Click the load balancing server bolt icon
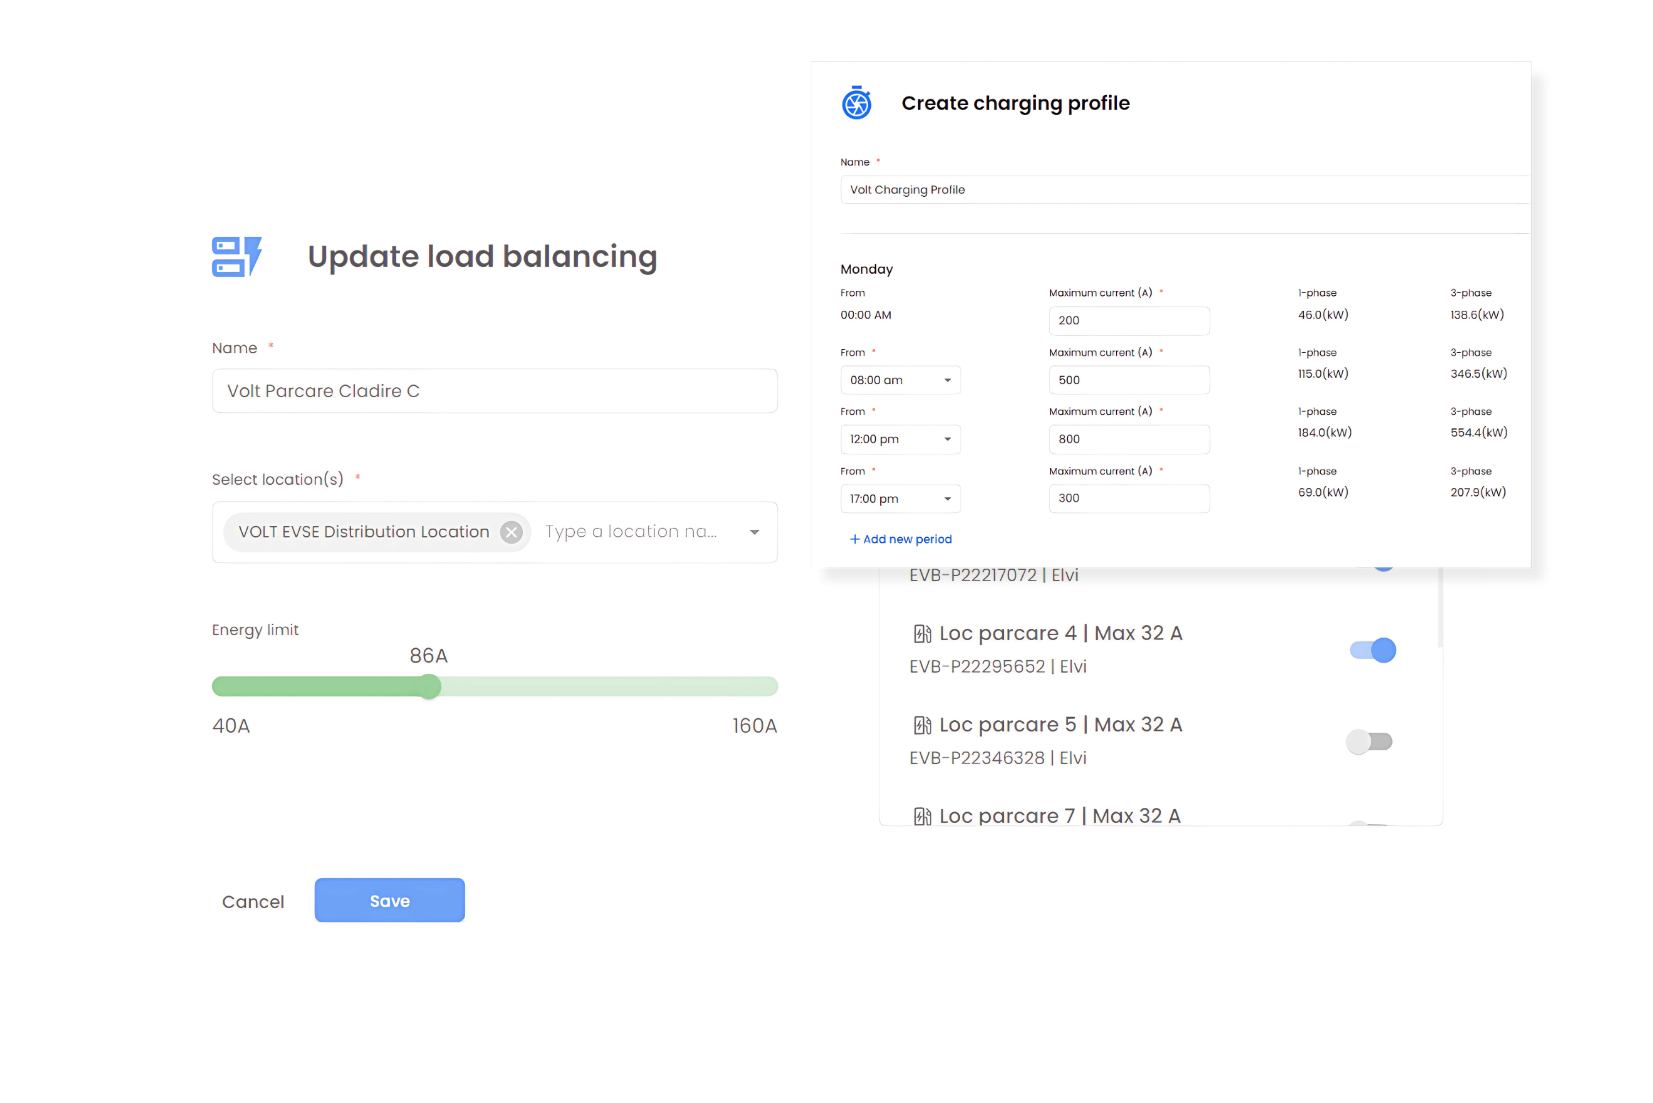 click(x=237, y=257)
